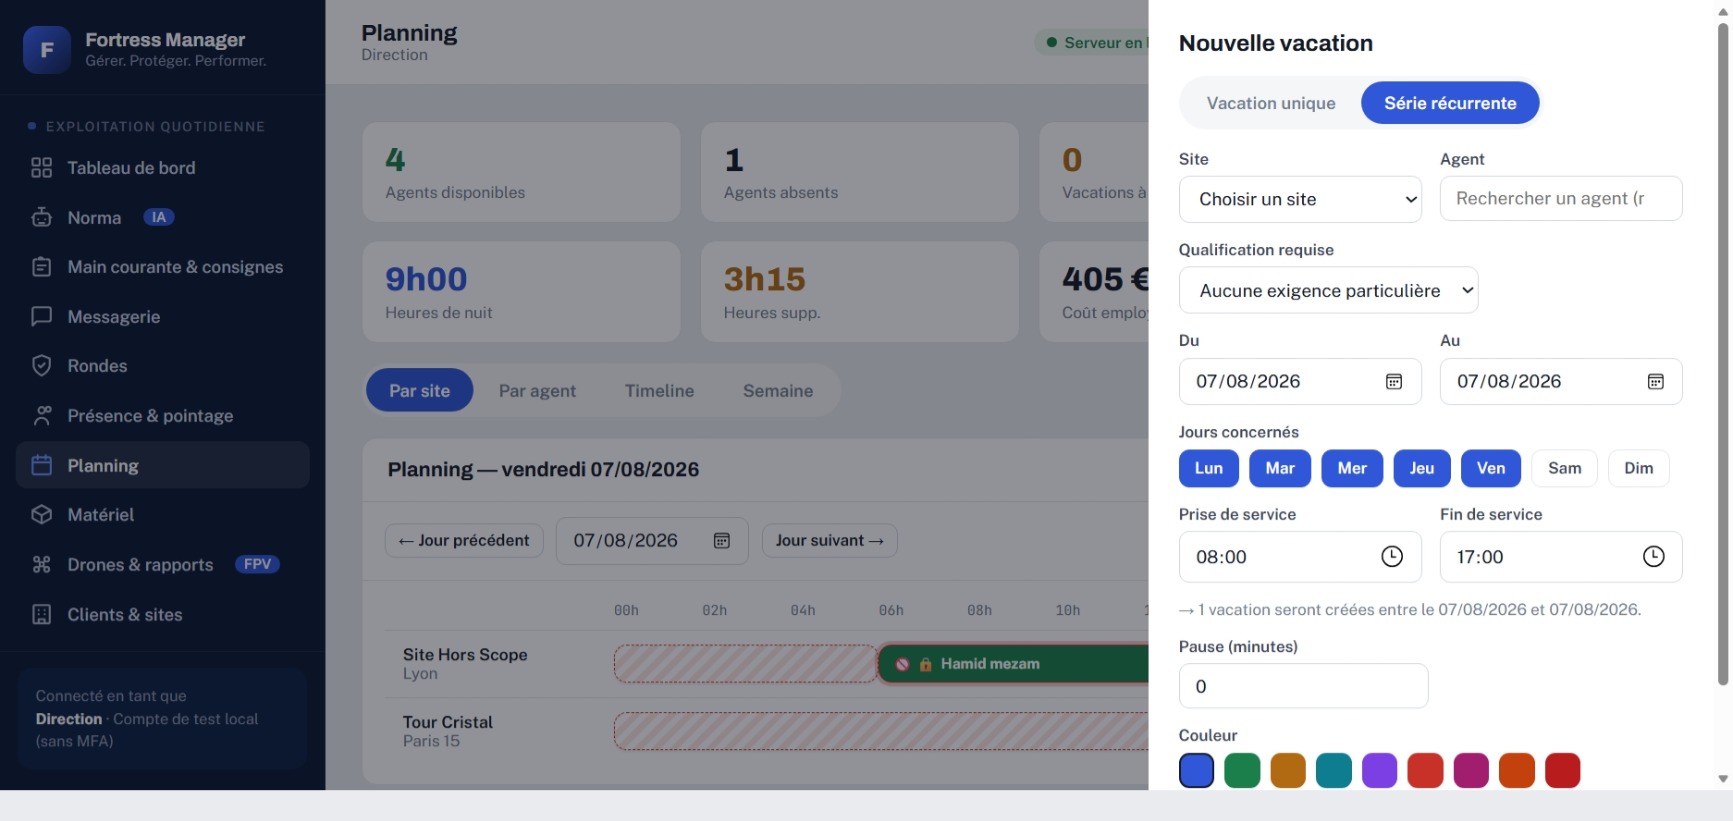The width and height of the screenshot is (1733, 821).
Task: Enable the Dim day chip
Action: 1639,468
